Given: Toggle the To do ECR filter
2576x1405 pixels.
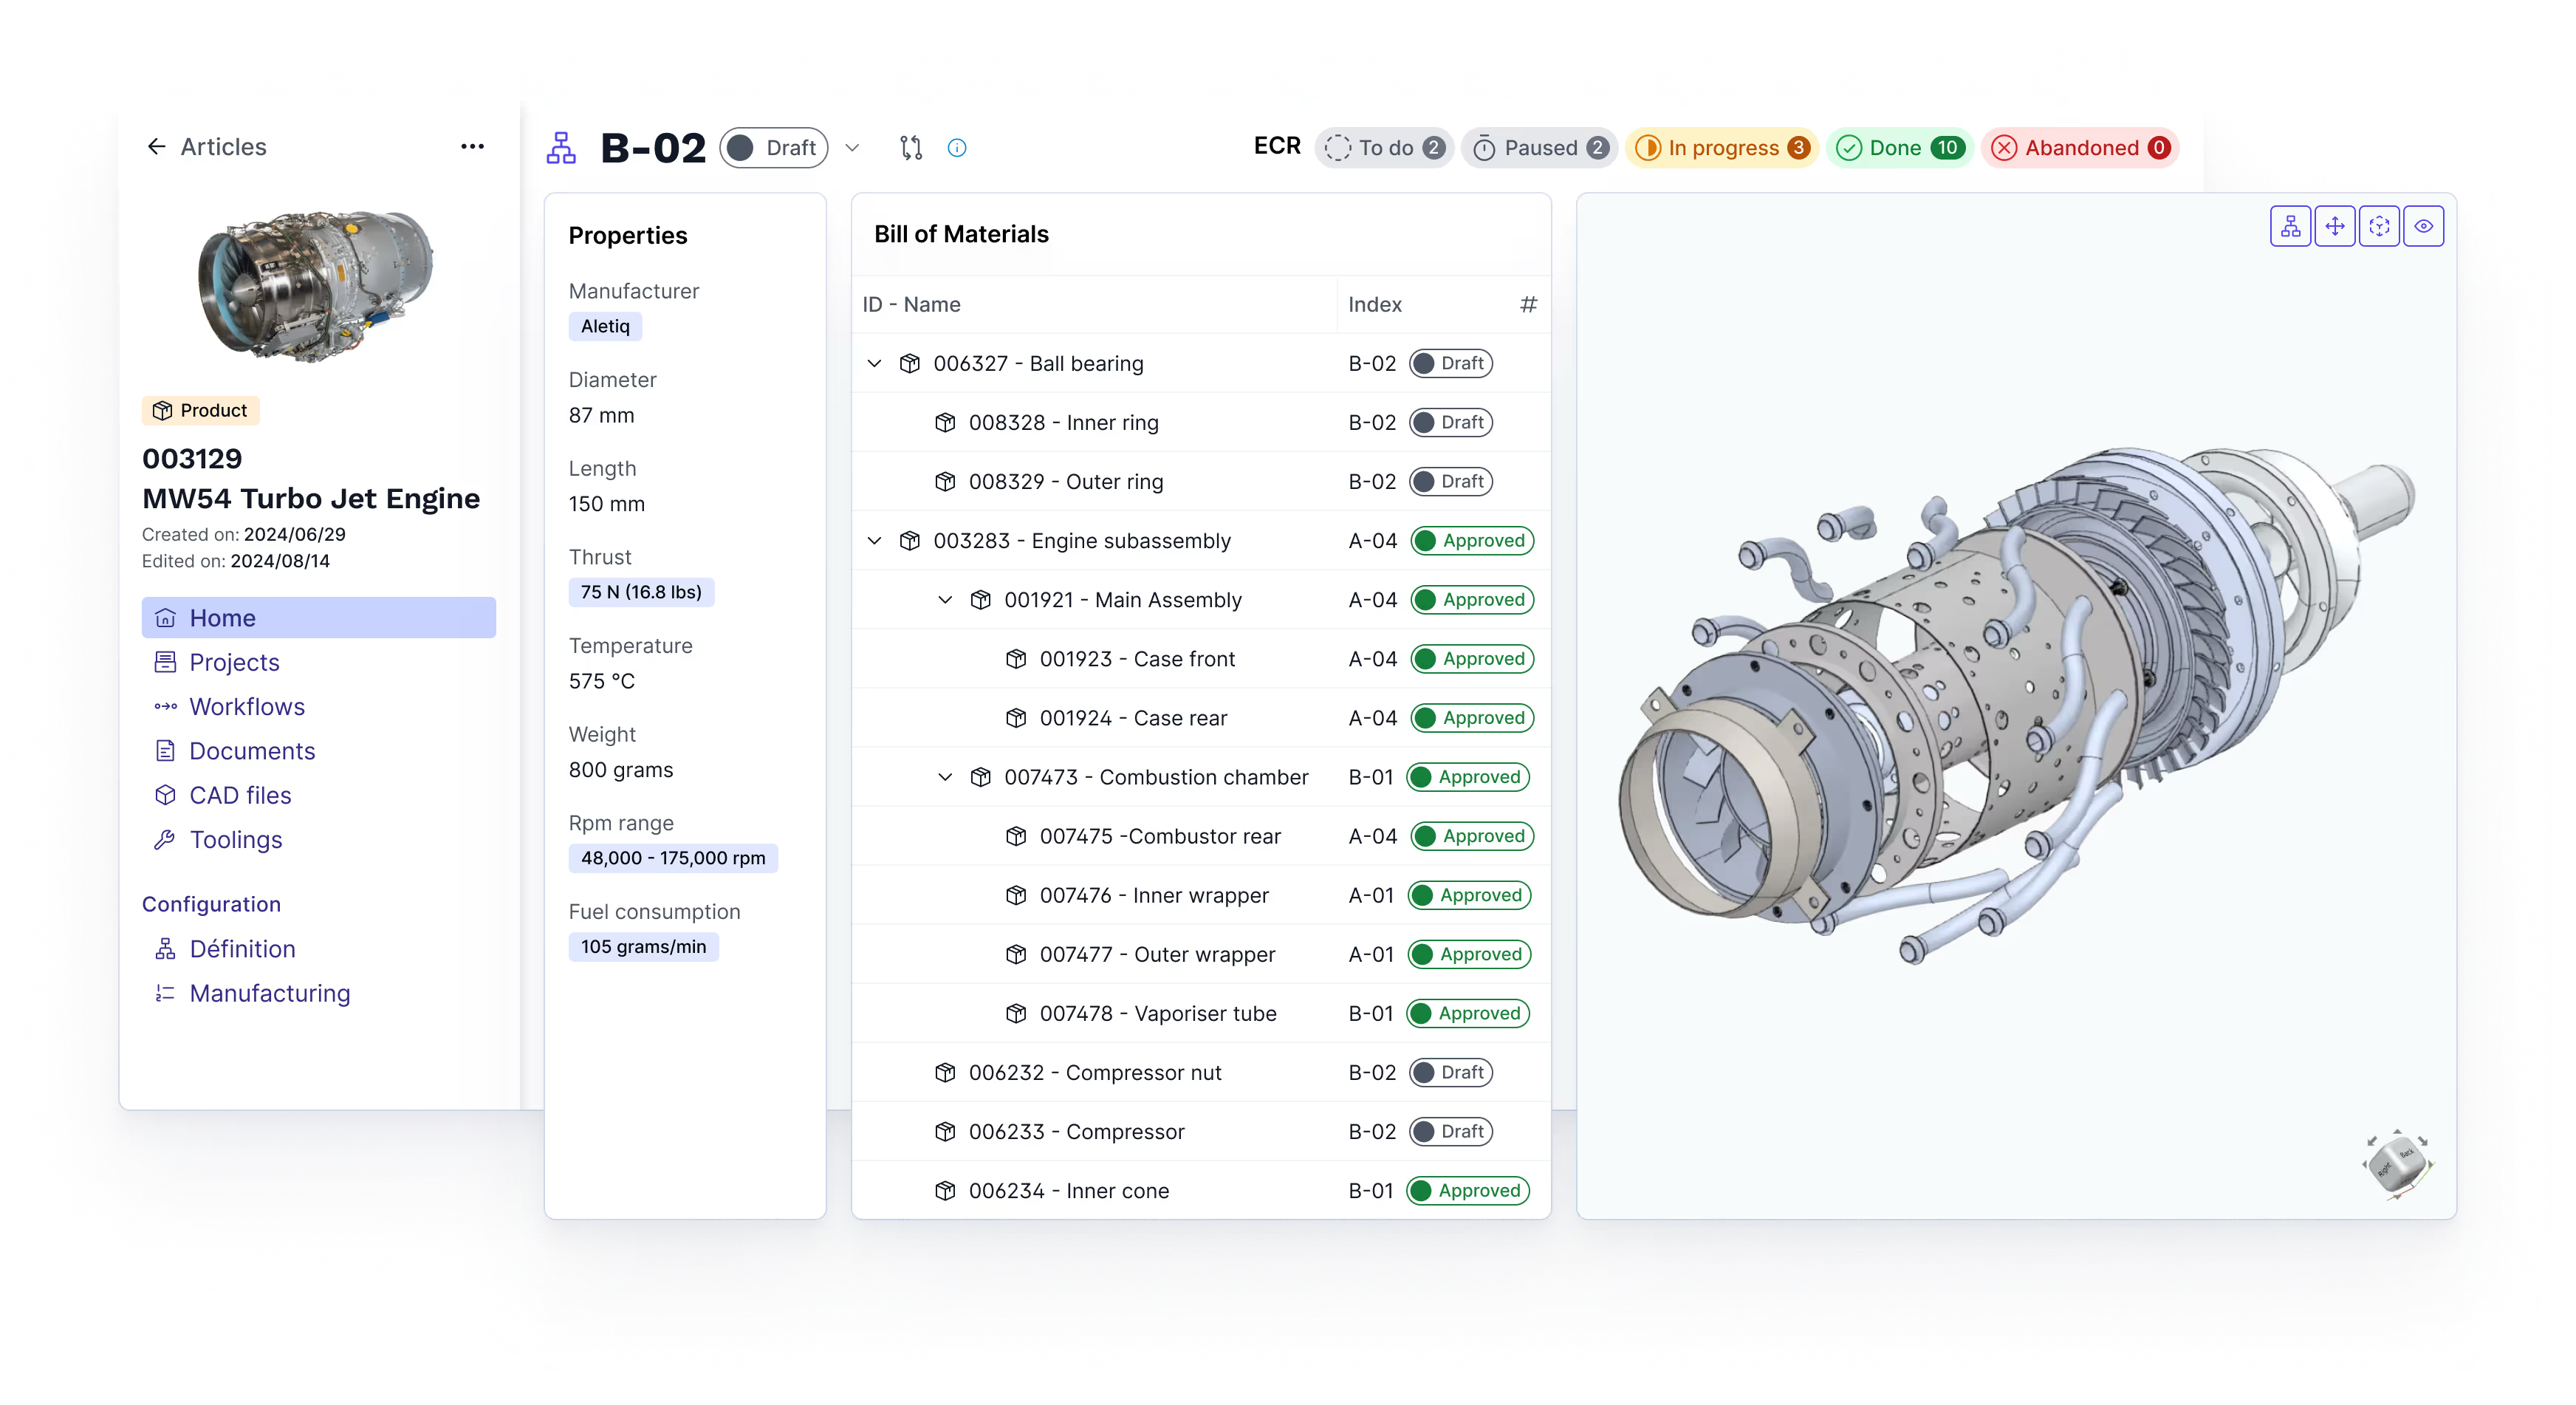Looking at the screenshot, I should [x=1384, y=148].
